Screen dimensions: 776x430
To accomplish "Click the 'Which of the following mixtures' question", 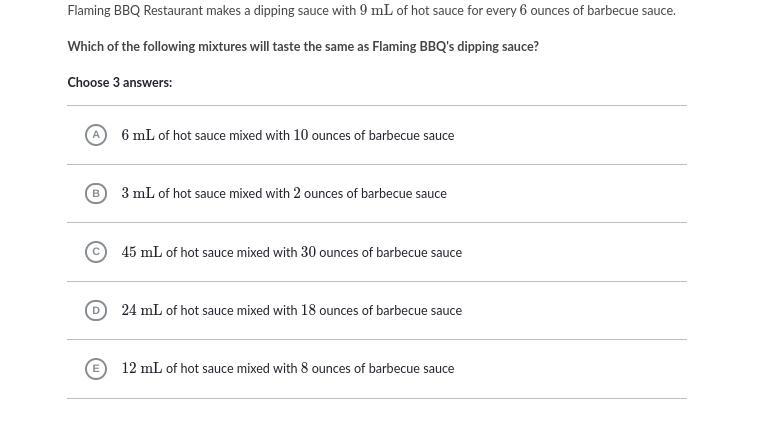I will [303, 47].
